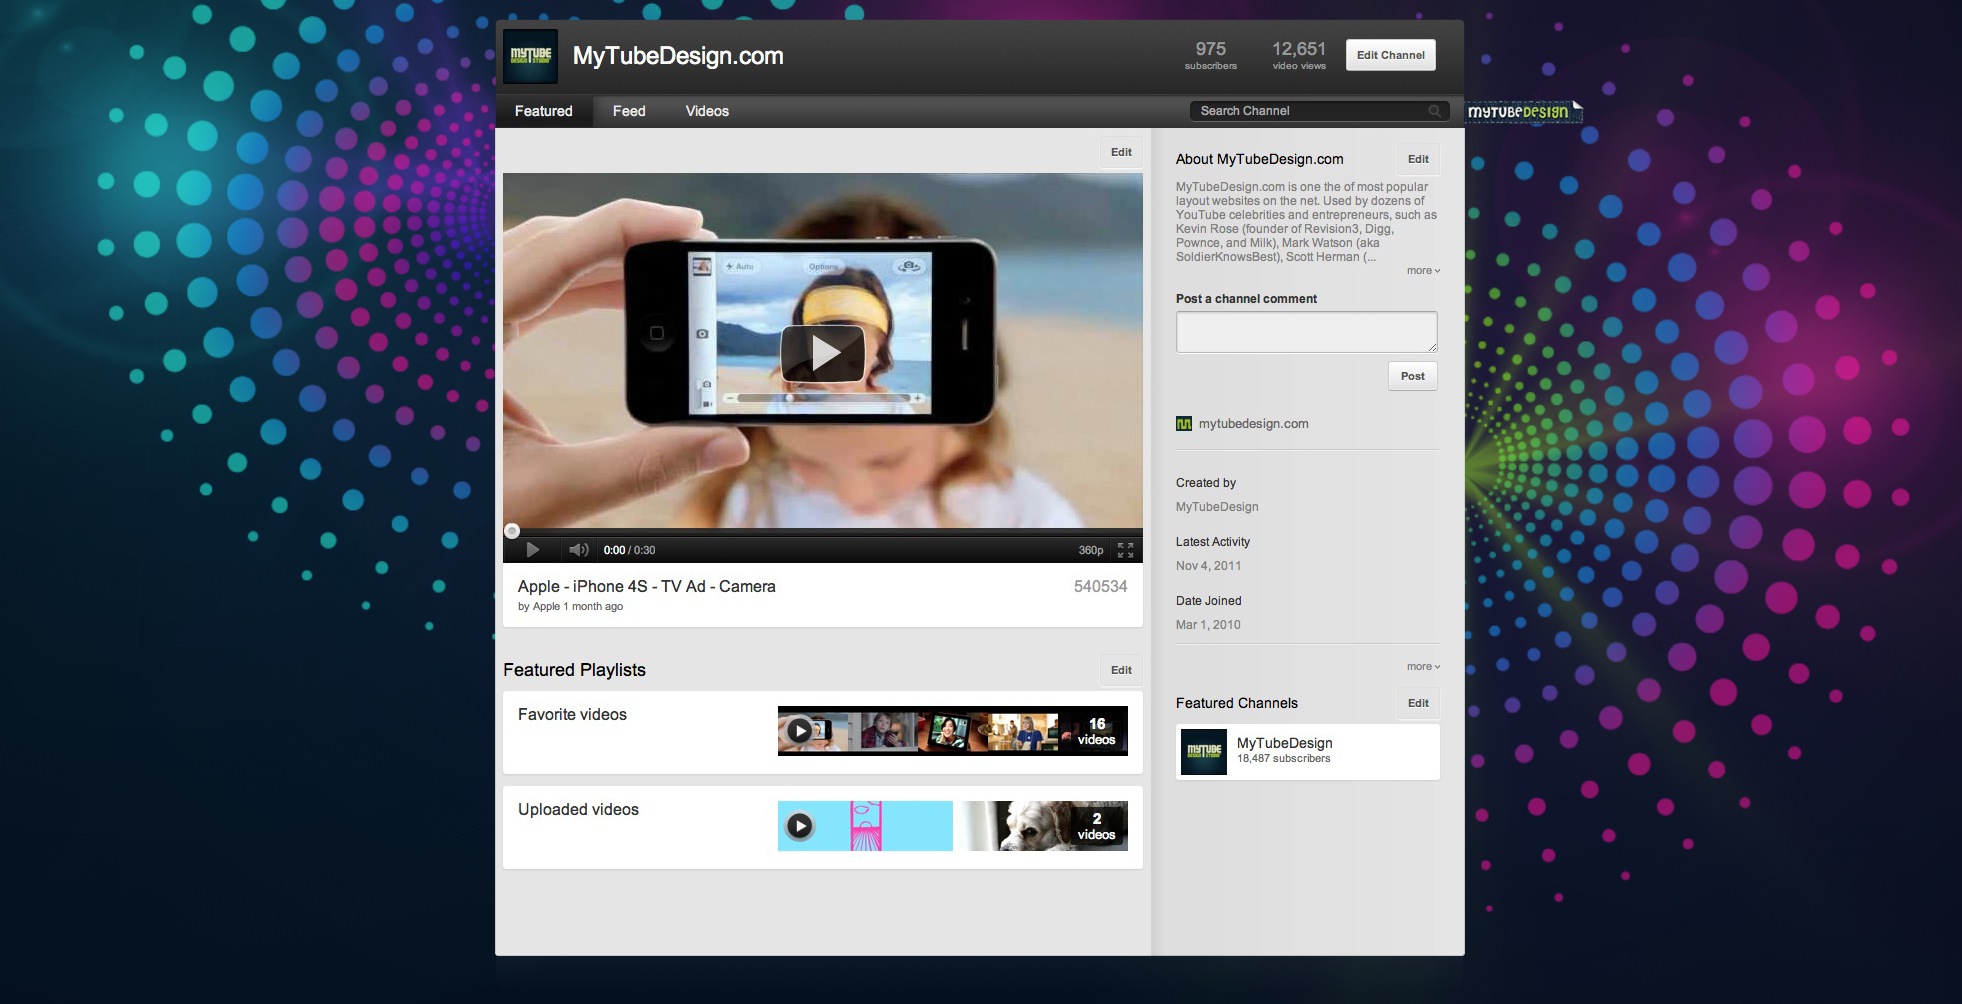The image size is (1962, 1004).
Task: Open the Uploaded videos playlist title
Action: (578, 810)
